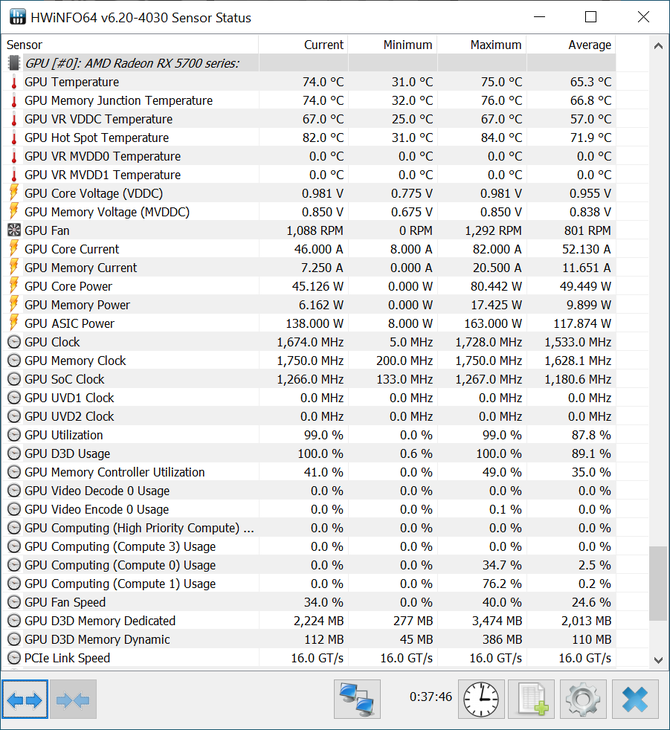Click the collapse columns inward-arrows button
The image size is (670, 730).
tap(73, 699)
